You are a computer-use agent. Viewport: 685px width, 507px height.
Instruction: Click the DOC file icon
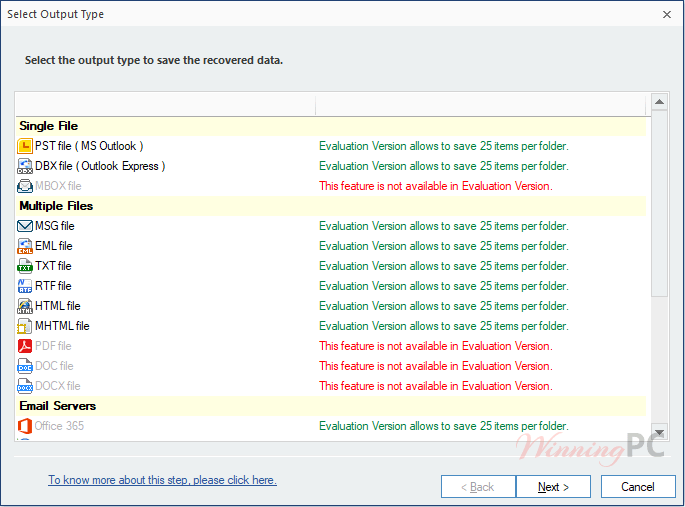25,366
